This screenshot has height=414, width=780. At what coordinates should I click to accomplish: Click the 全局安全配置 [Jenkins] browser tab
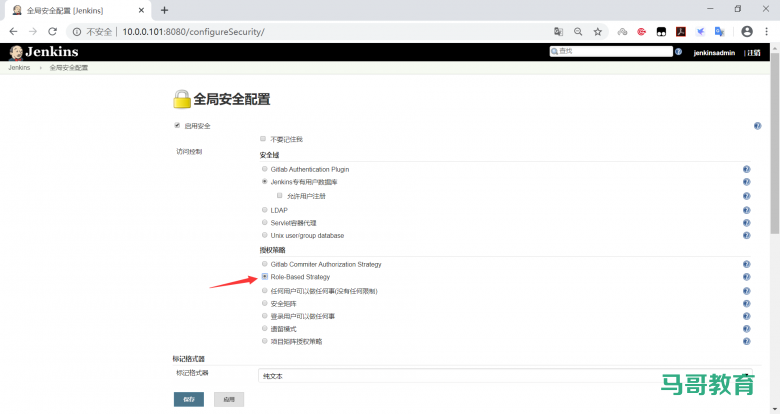(77, 10)
